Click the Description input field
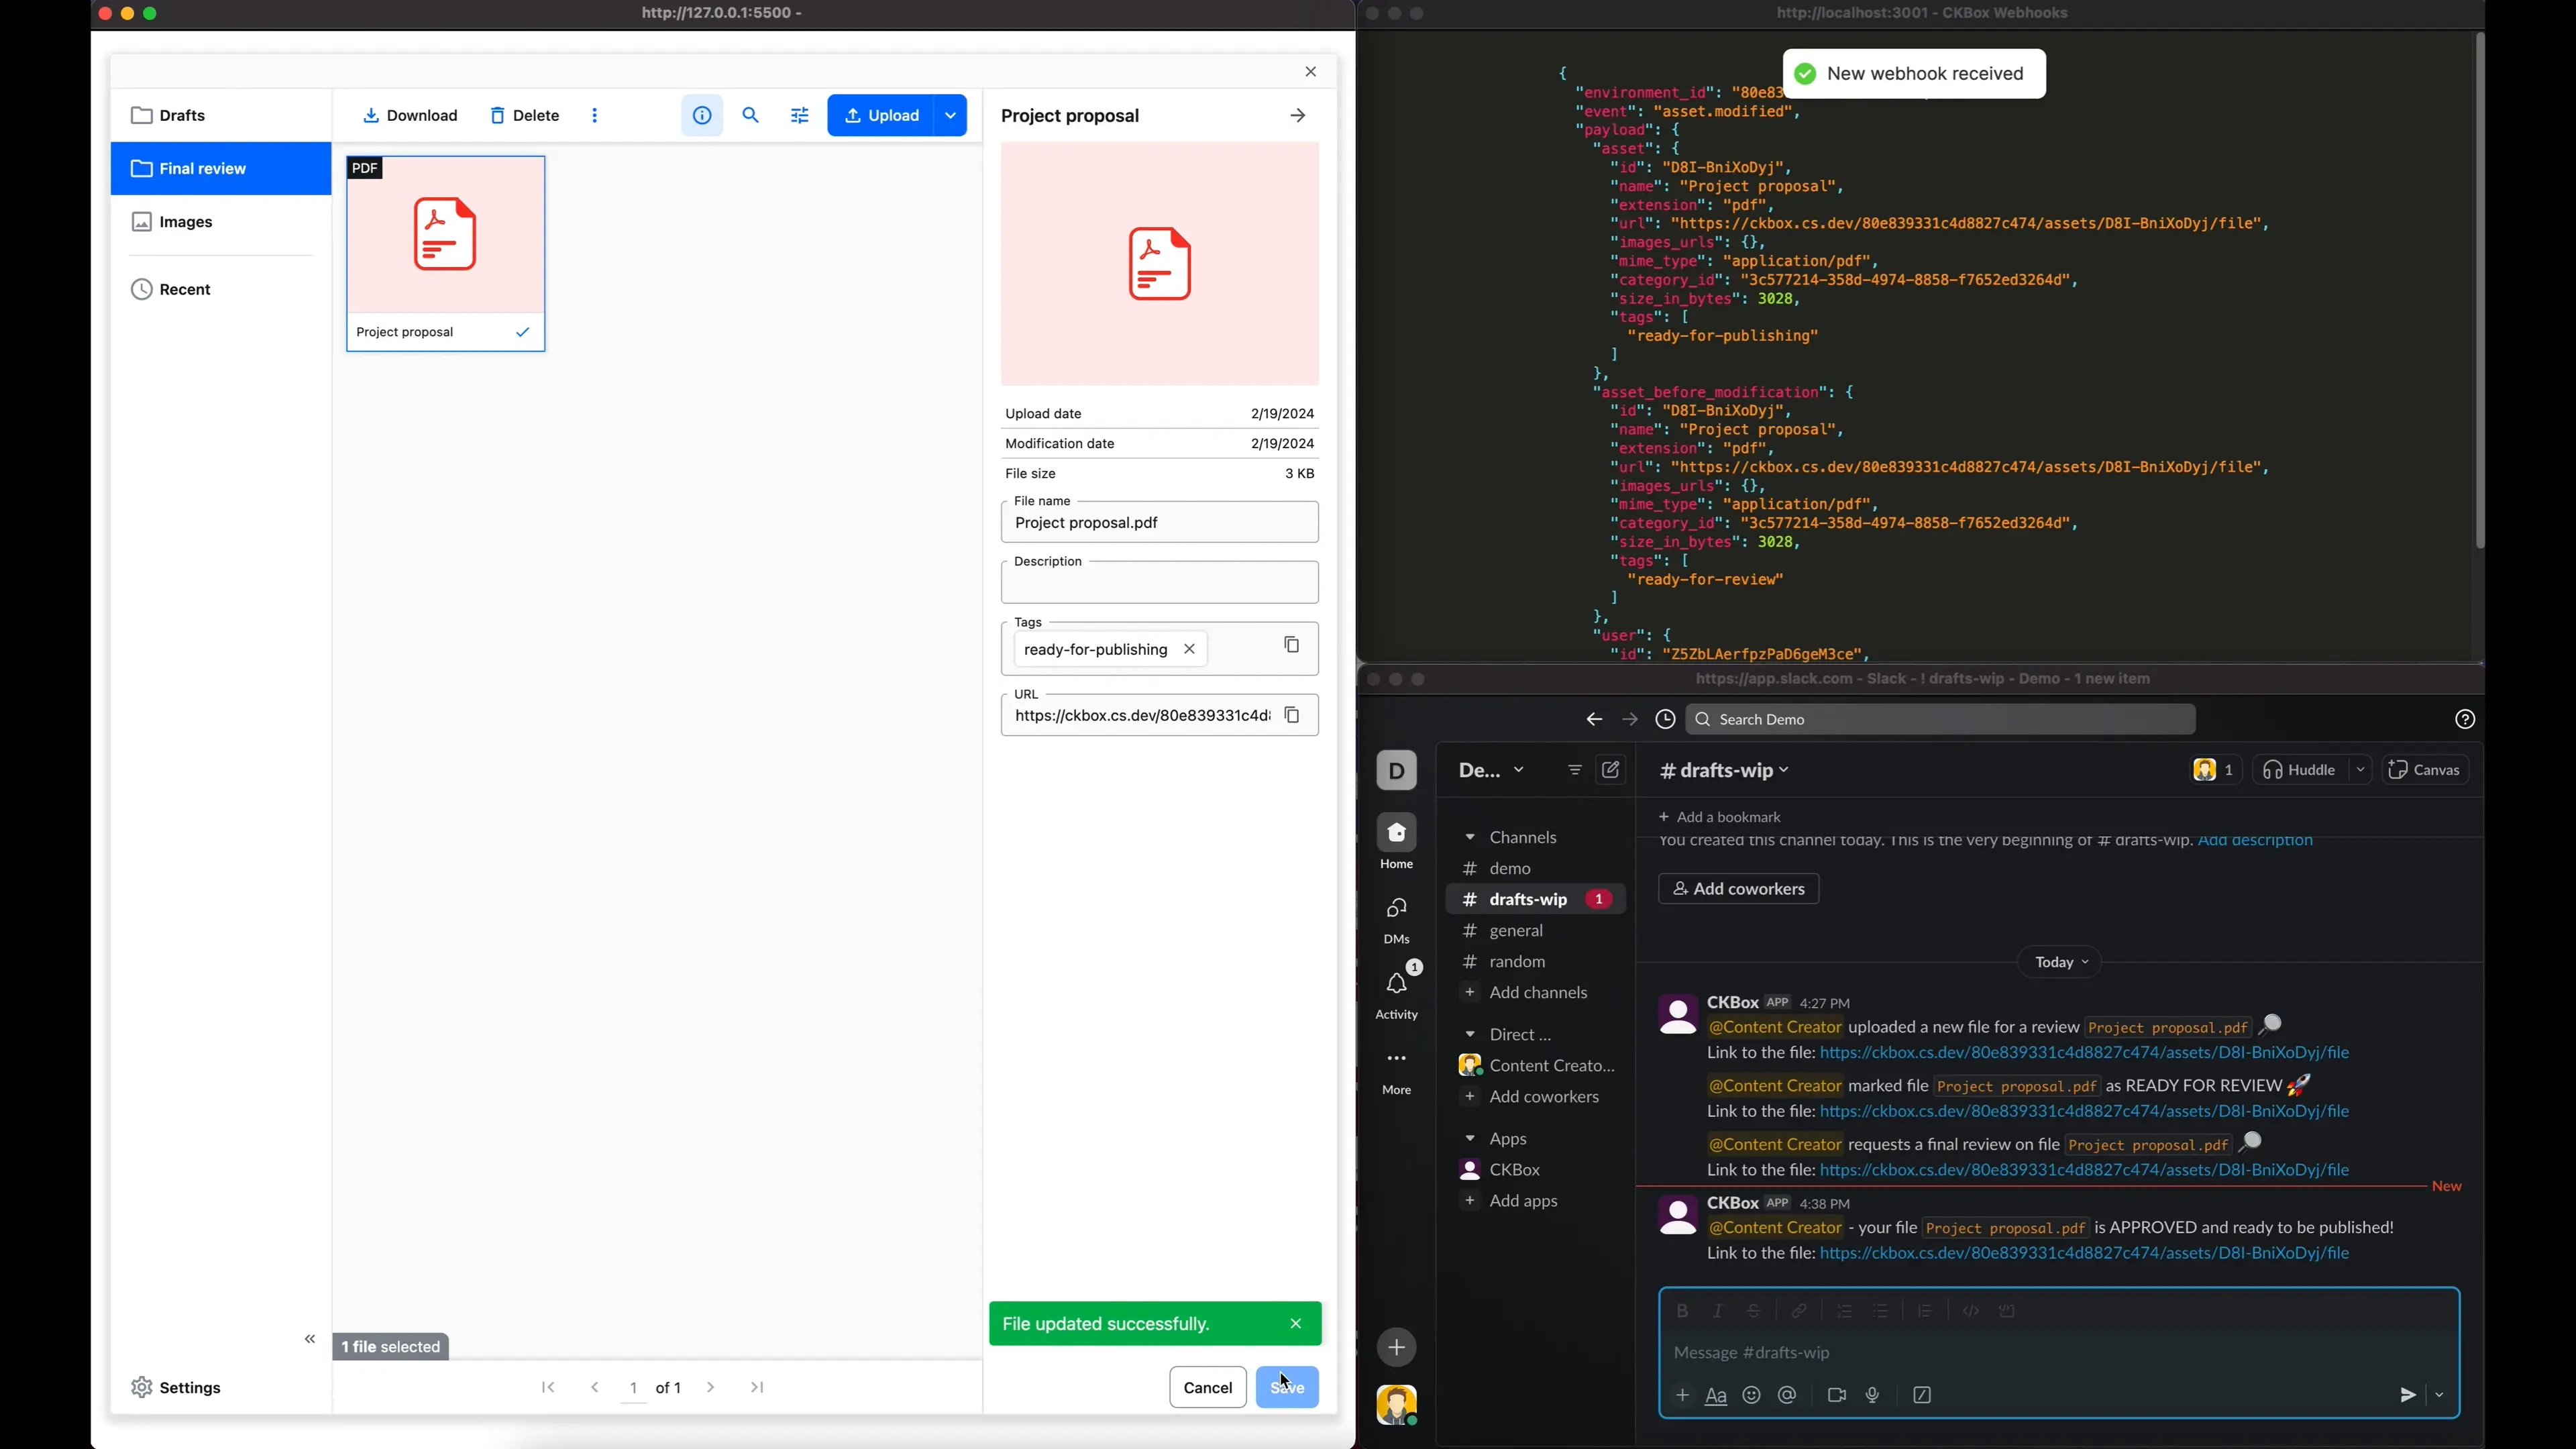Screen dimensions: 2576x1449 coord(1159,585)
